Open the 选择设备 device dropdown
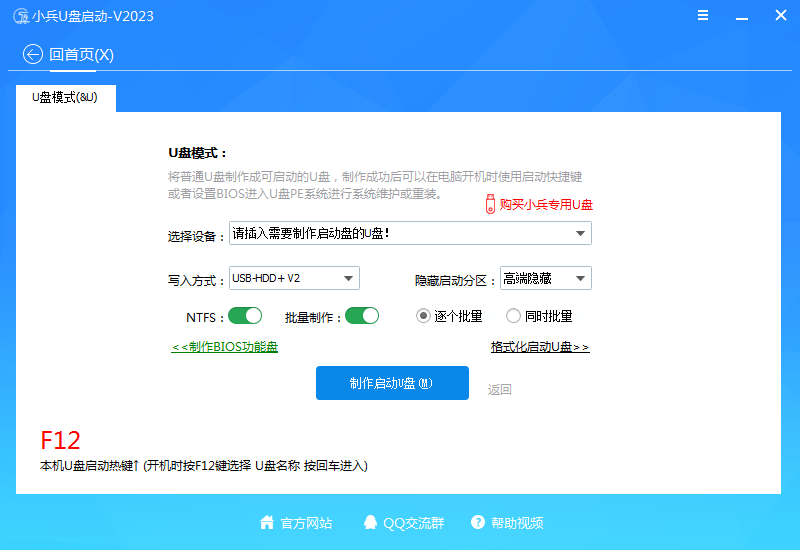The image size is (800, 550). coord(410,233)
